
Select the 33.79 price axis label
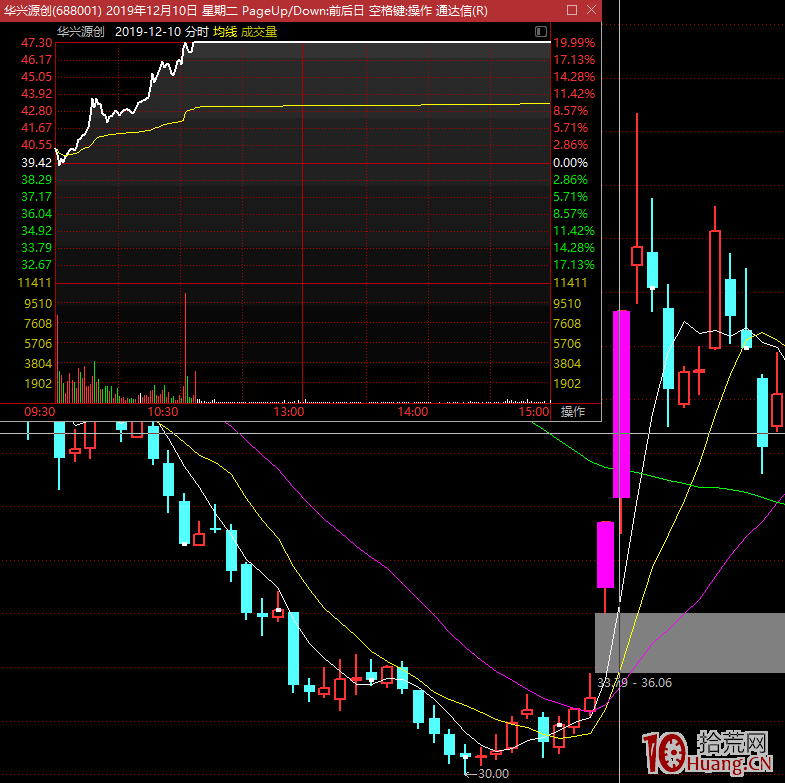click(x=37, y=248)
